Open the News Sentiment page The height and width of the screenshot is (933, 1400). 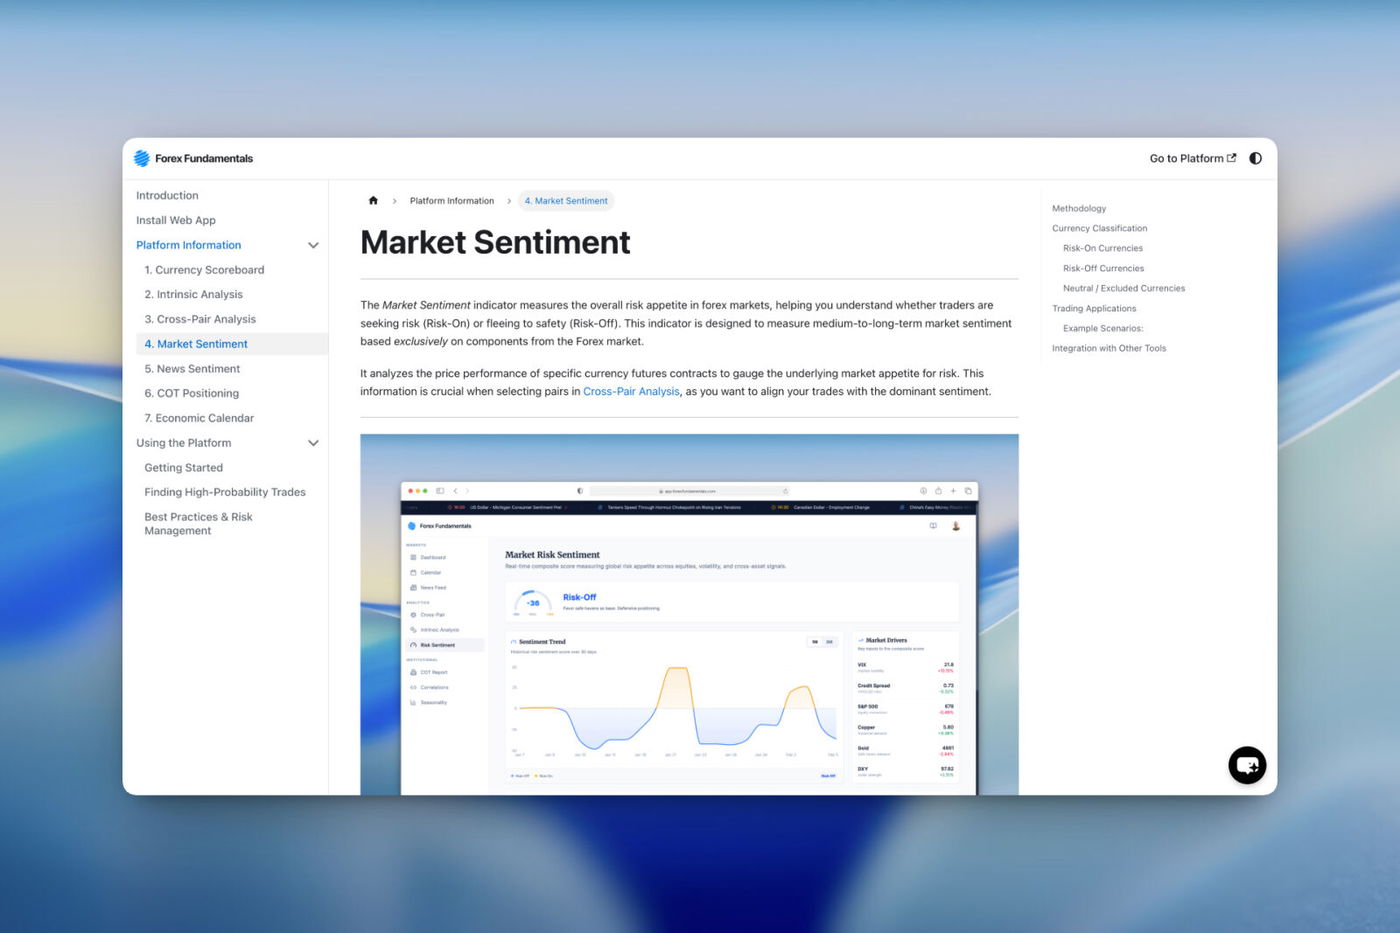tap(192, 369)
